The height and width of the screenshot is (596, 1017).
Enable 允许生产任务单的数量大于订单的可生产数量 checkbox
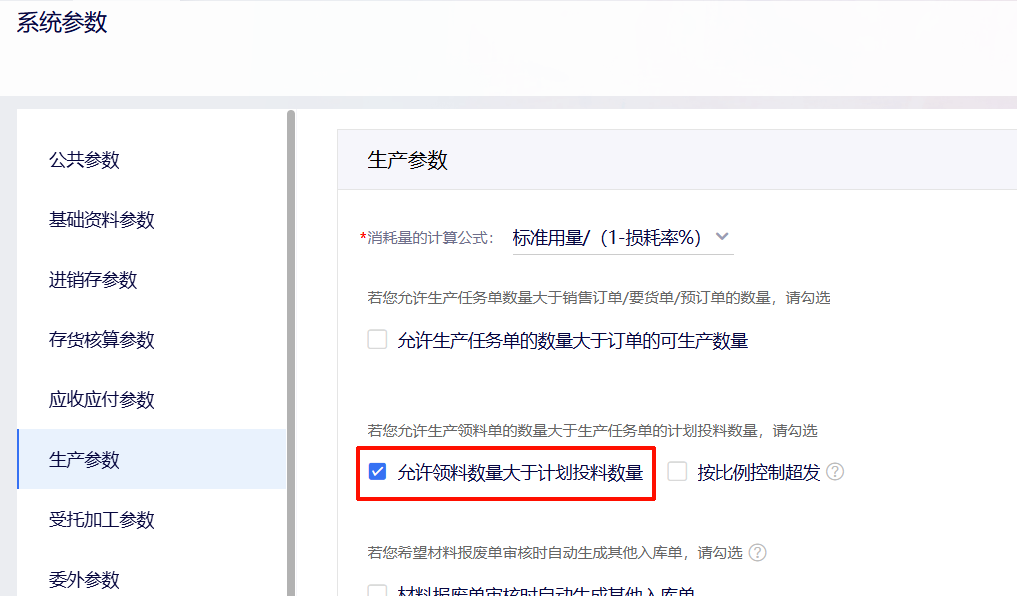click(377, 339)
